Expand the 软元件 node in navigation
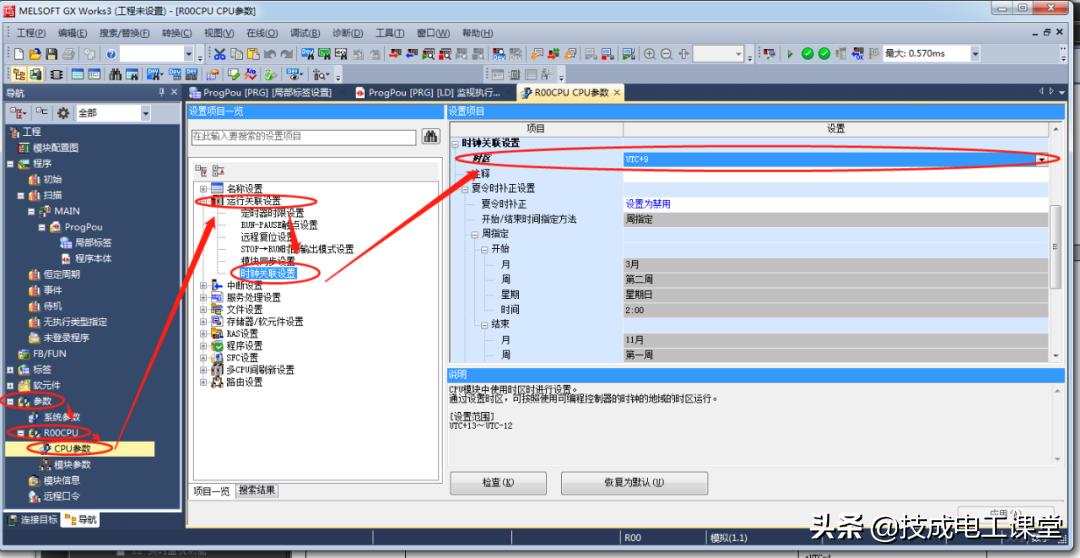This screenshot has height=558, width=1080. pos(10,385)
